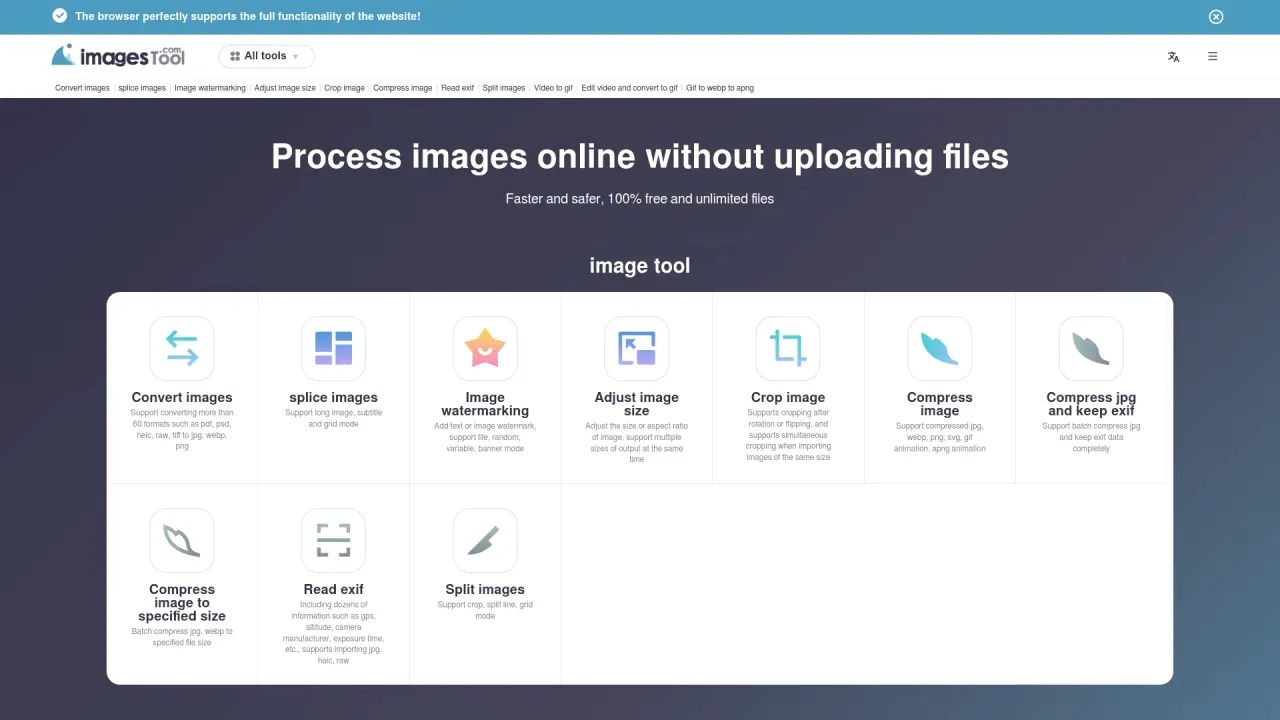Click the Crop image card title
The image size is (1280, 720).
(x=788, y=397)
